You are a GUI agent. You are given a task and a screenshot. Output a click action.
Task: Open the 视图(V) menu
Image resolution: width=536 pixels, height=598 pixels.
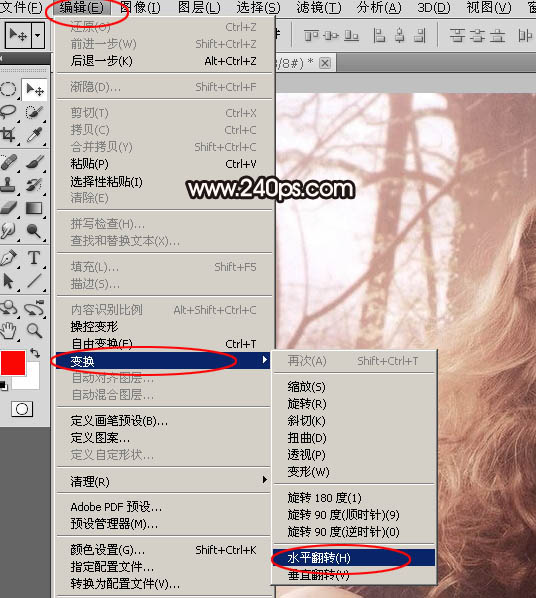pos(489,8)
